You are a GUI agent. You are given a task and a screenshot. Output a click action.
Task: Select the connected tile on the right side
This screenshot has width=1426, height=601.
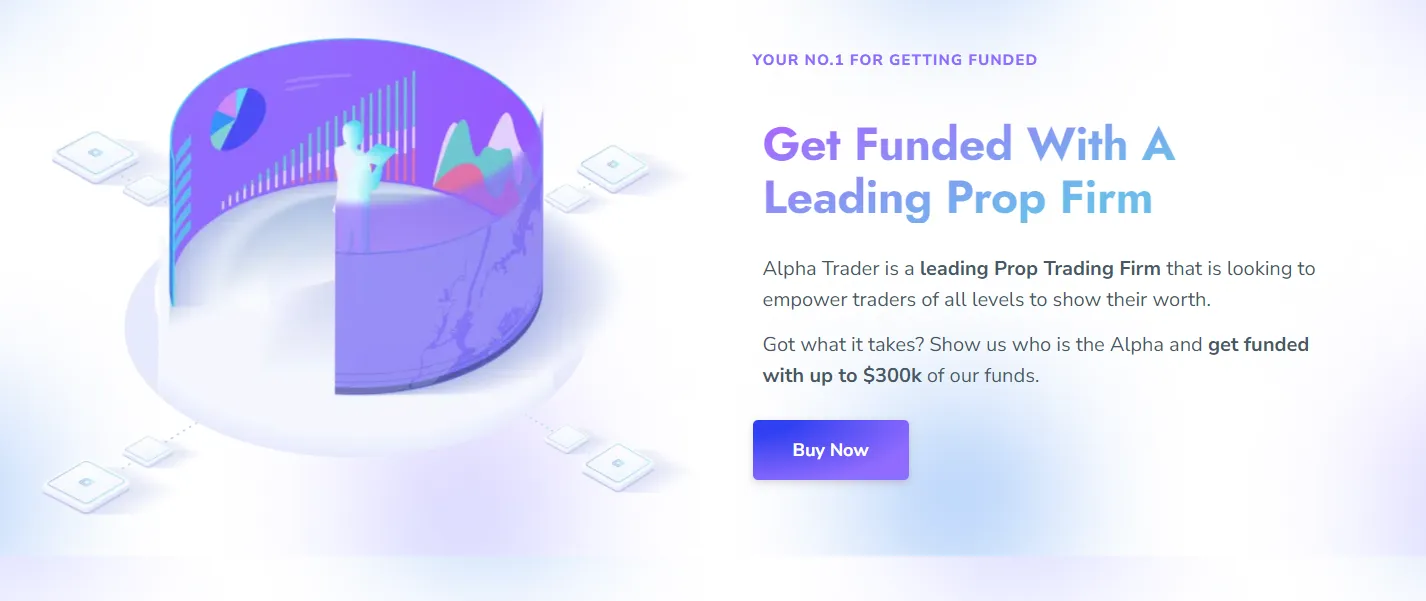(612, 165)
